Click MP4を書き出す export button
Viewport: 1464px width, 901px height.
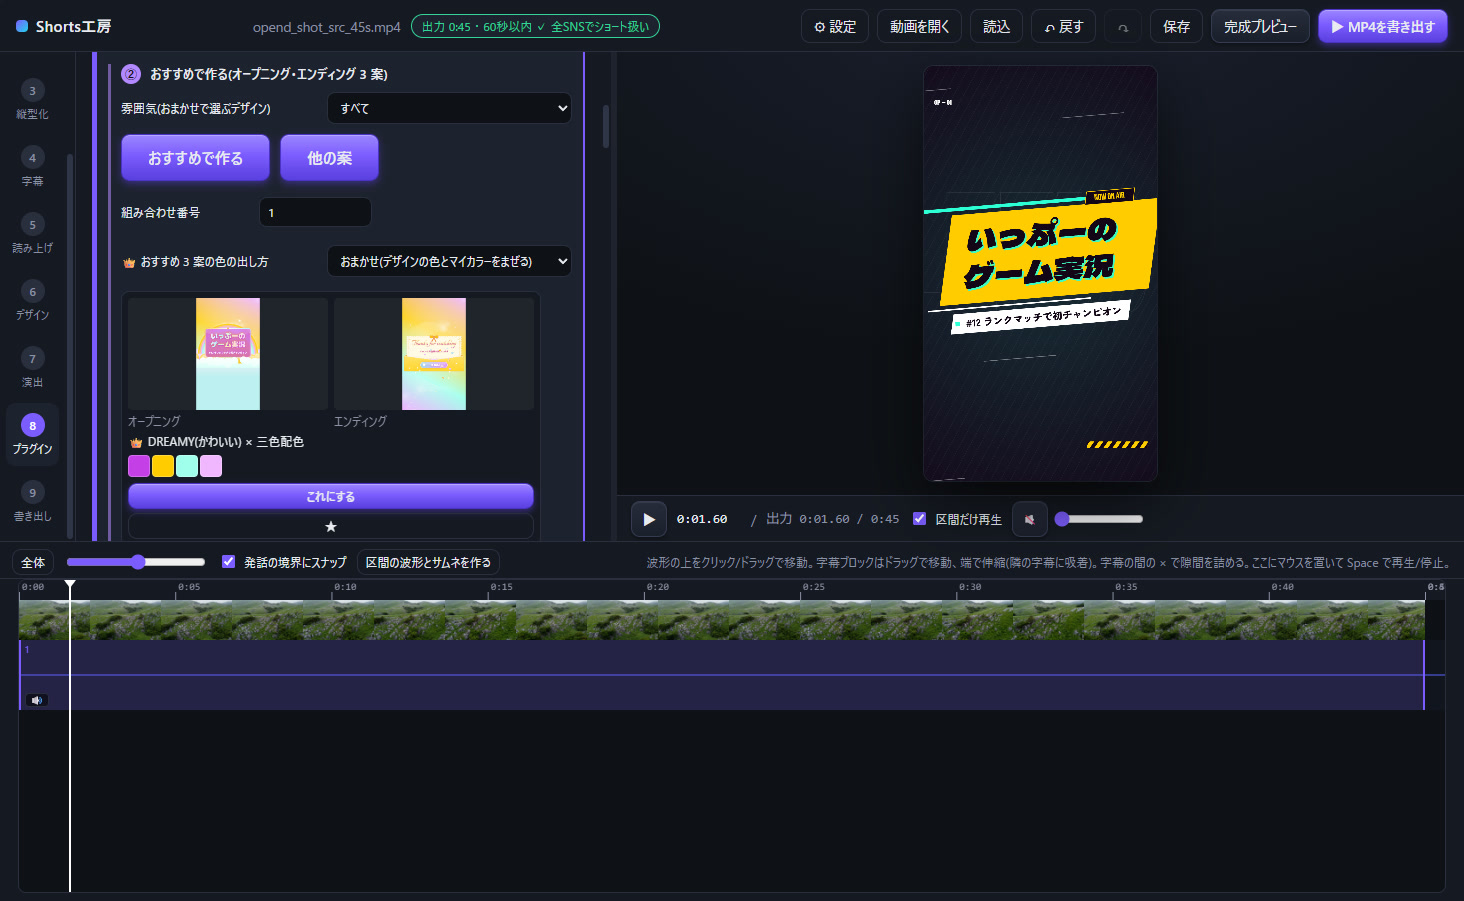[x=1383, y=27]
